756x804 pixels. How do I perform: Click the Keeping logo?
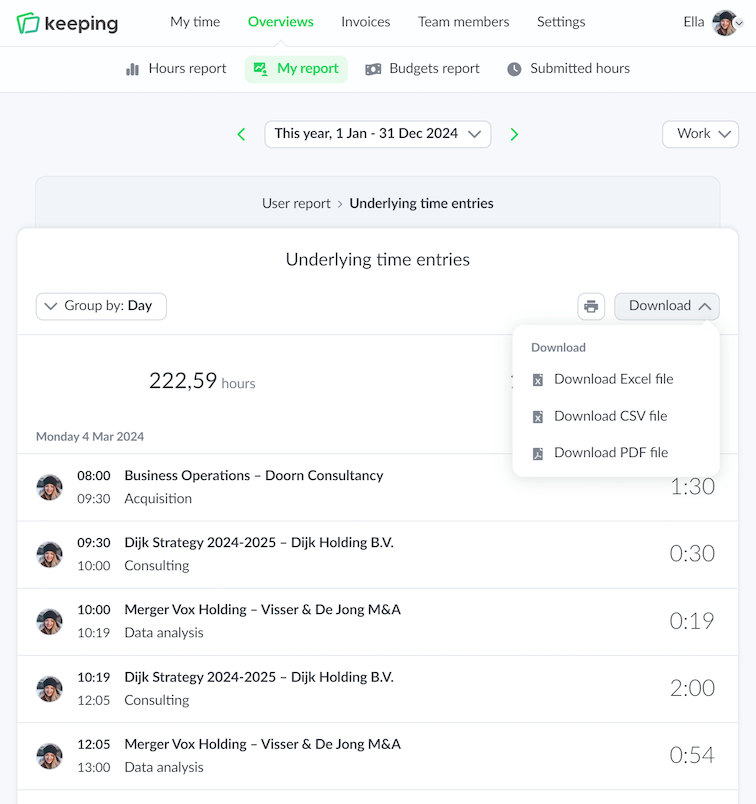click(67, 23)
